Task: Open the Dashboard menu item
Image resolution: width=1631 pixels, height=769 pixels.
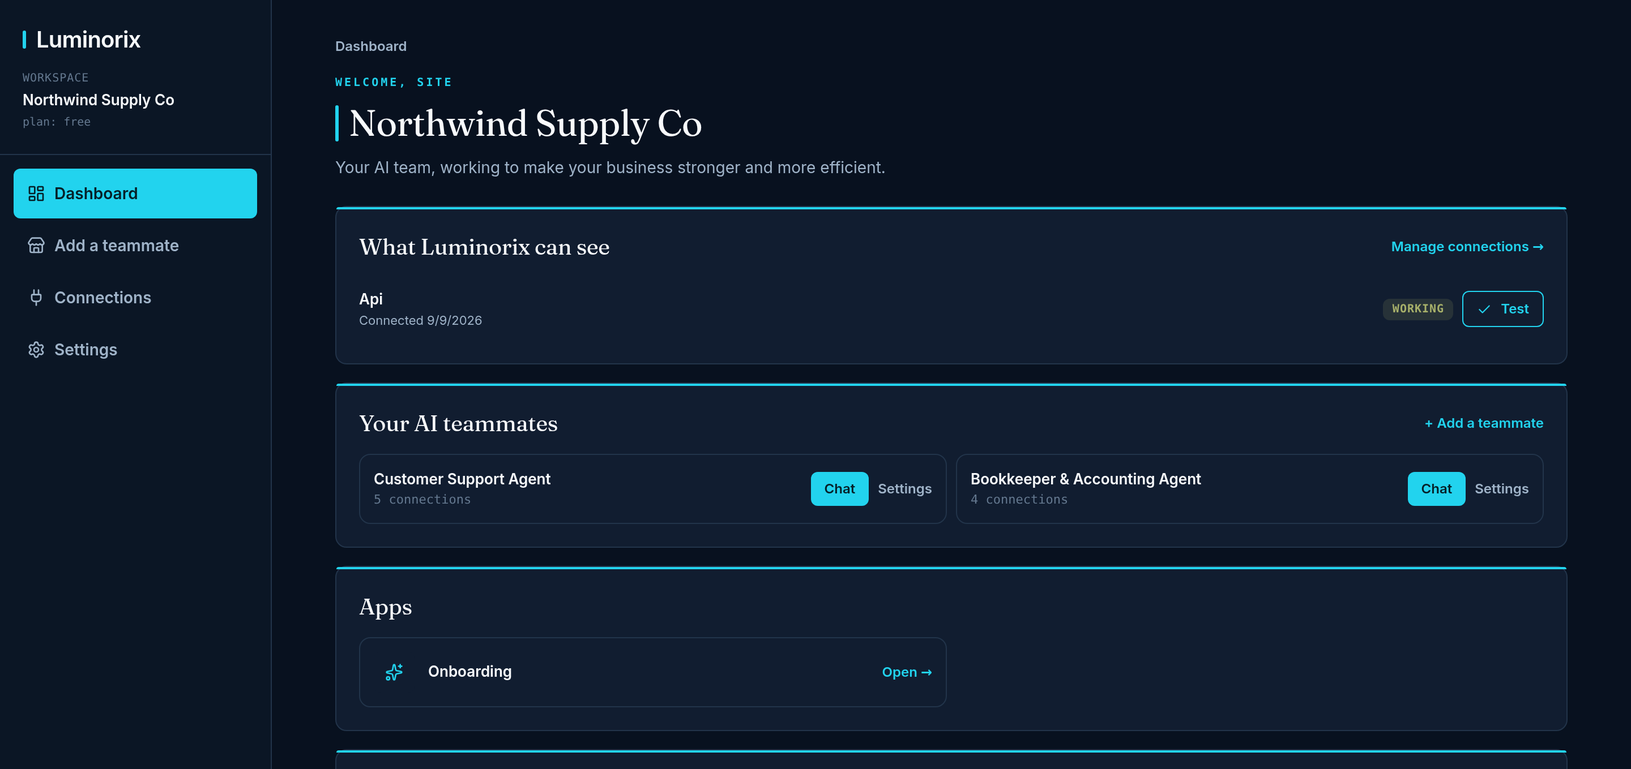Action: [135, 193]
